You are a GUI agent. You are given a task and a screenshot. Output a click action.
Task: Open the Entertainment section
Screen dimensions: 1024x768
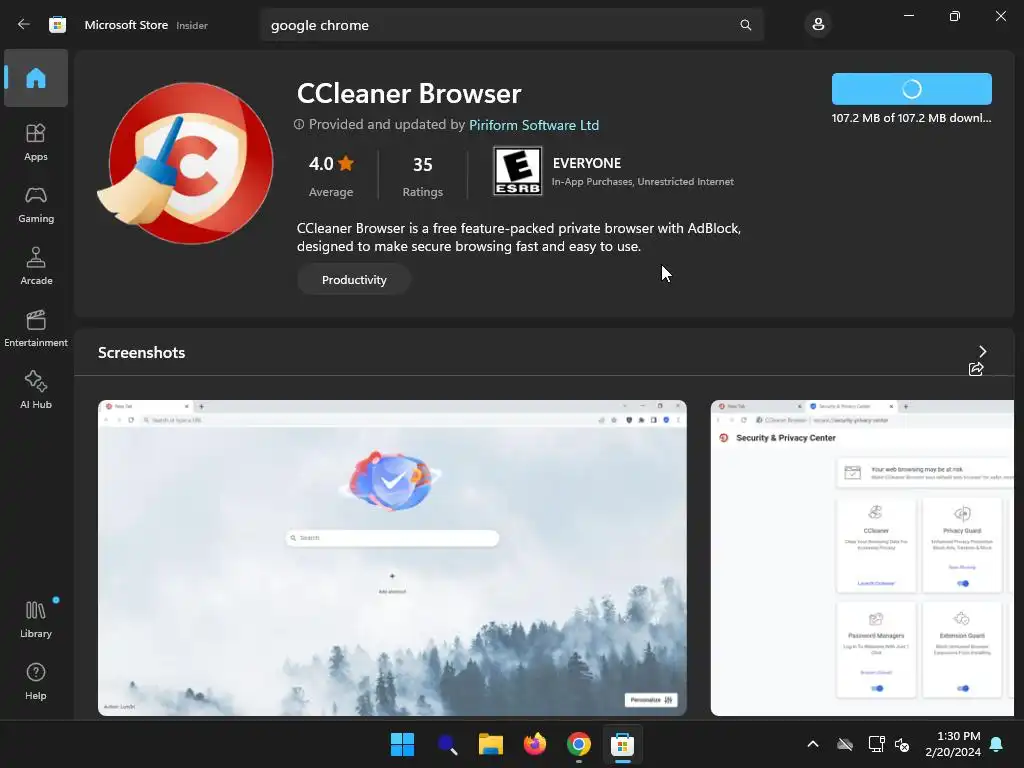click(x=36, y=328)
